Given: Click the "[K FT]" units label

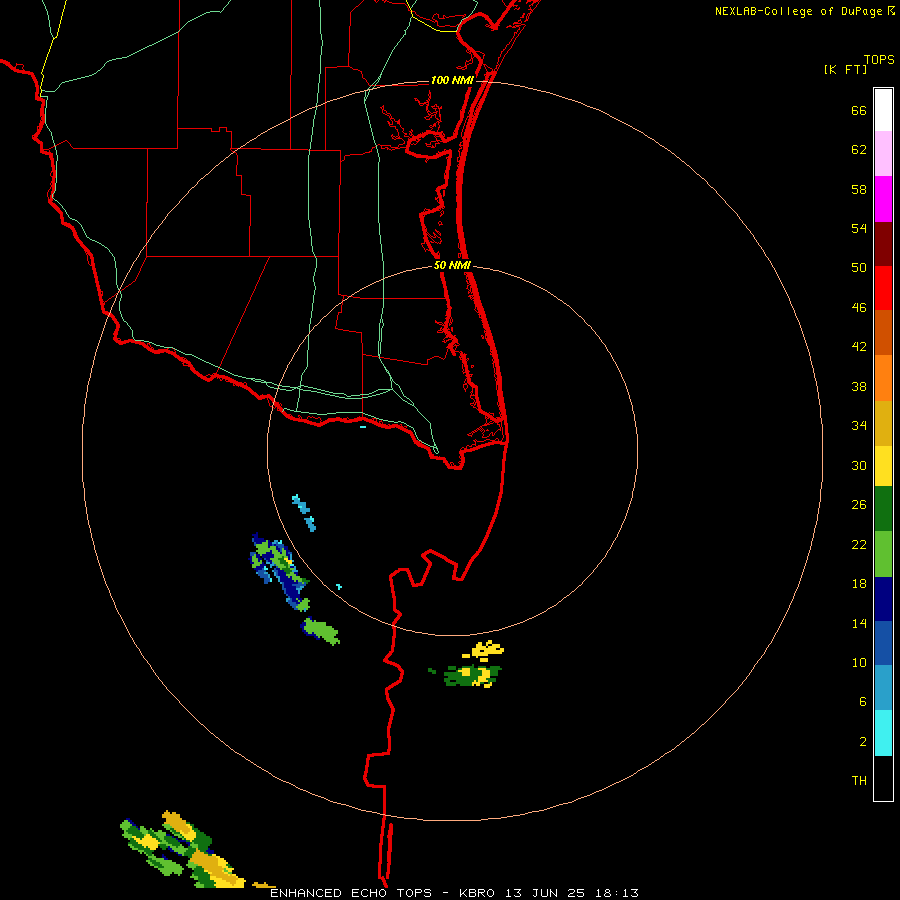Looking at the screenshot, I should 845,69.
